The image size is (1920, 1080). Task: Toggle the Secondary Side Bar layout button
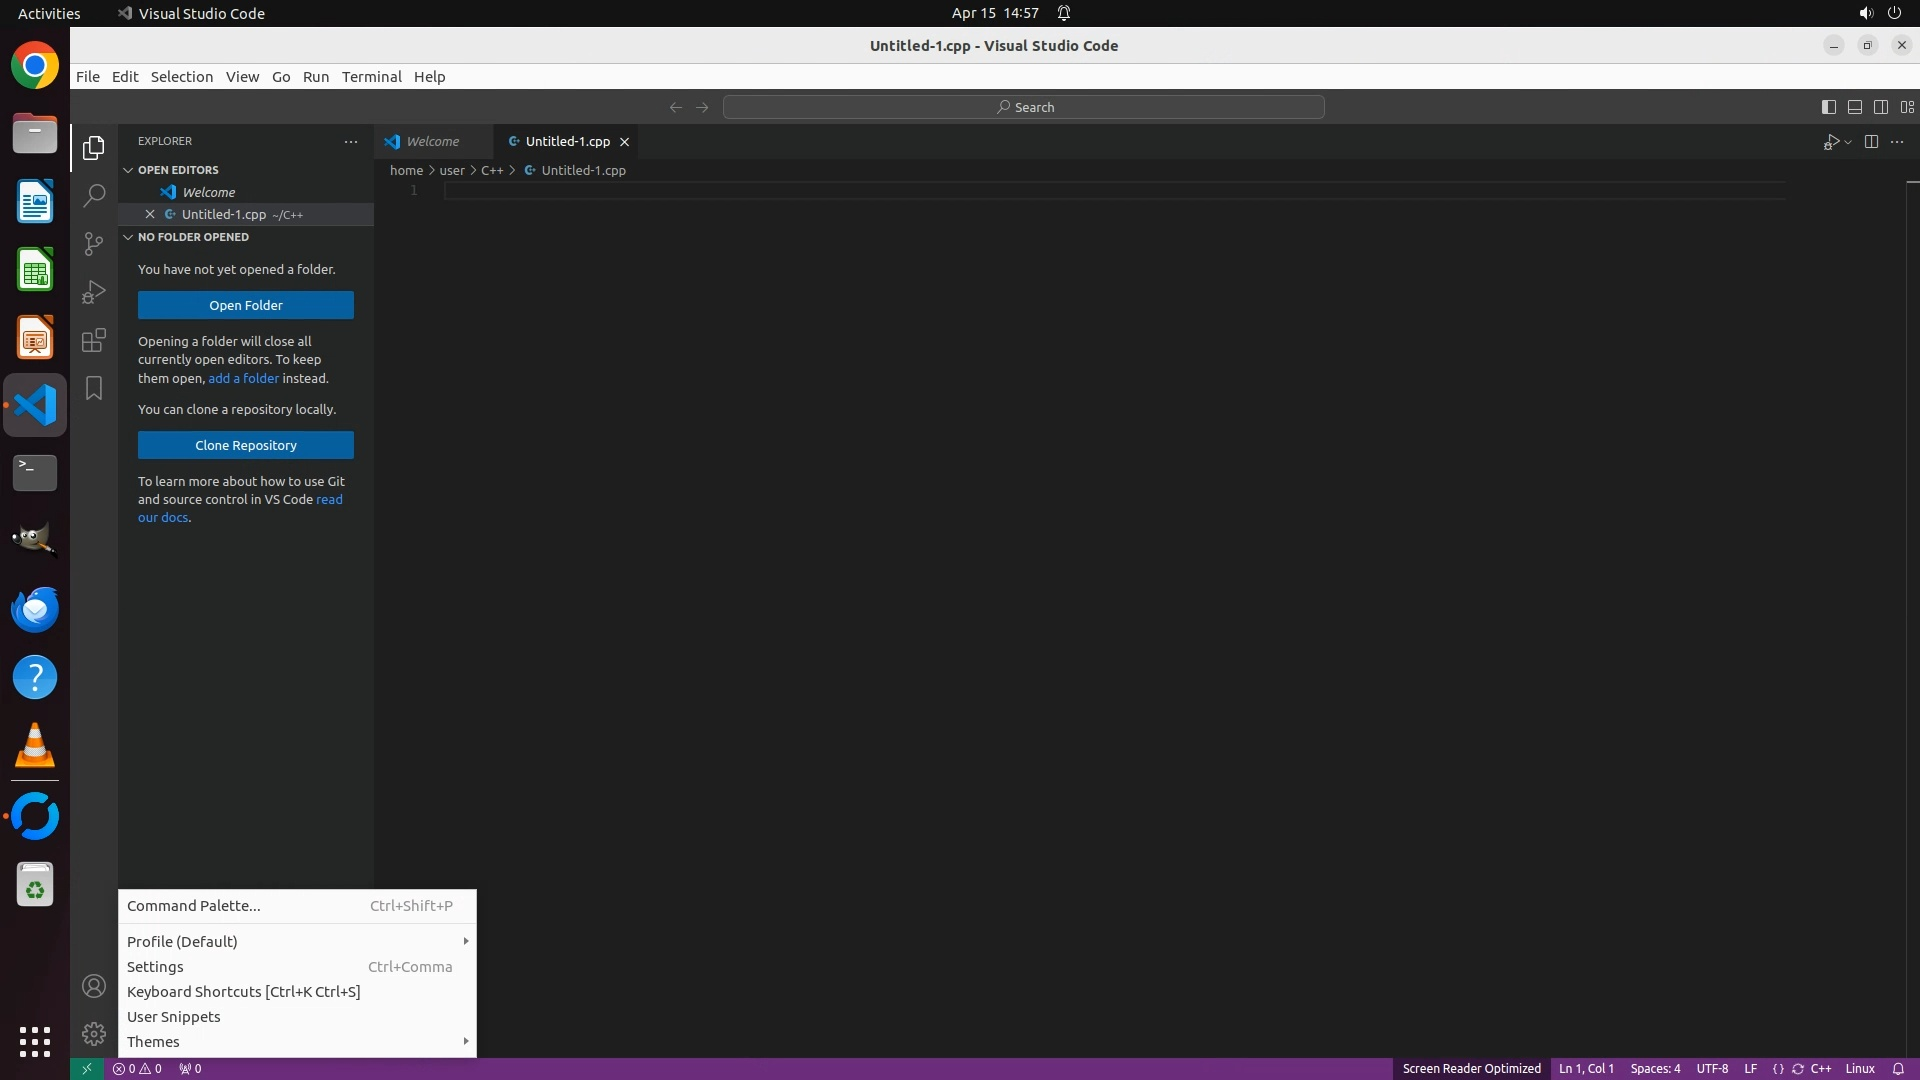1880,107
